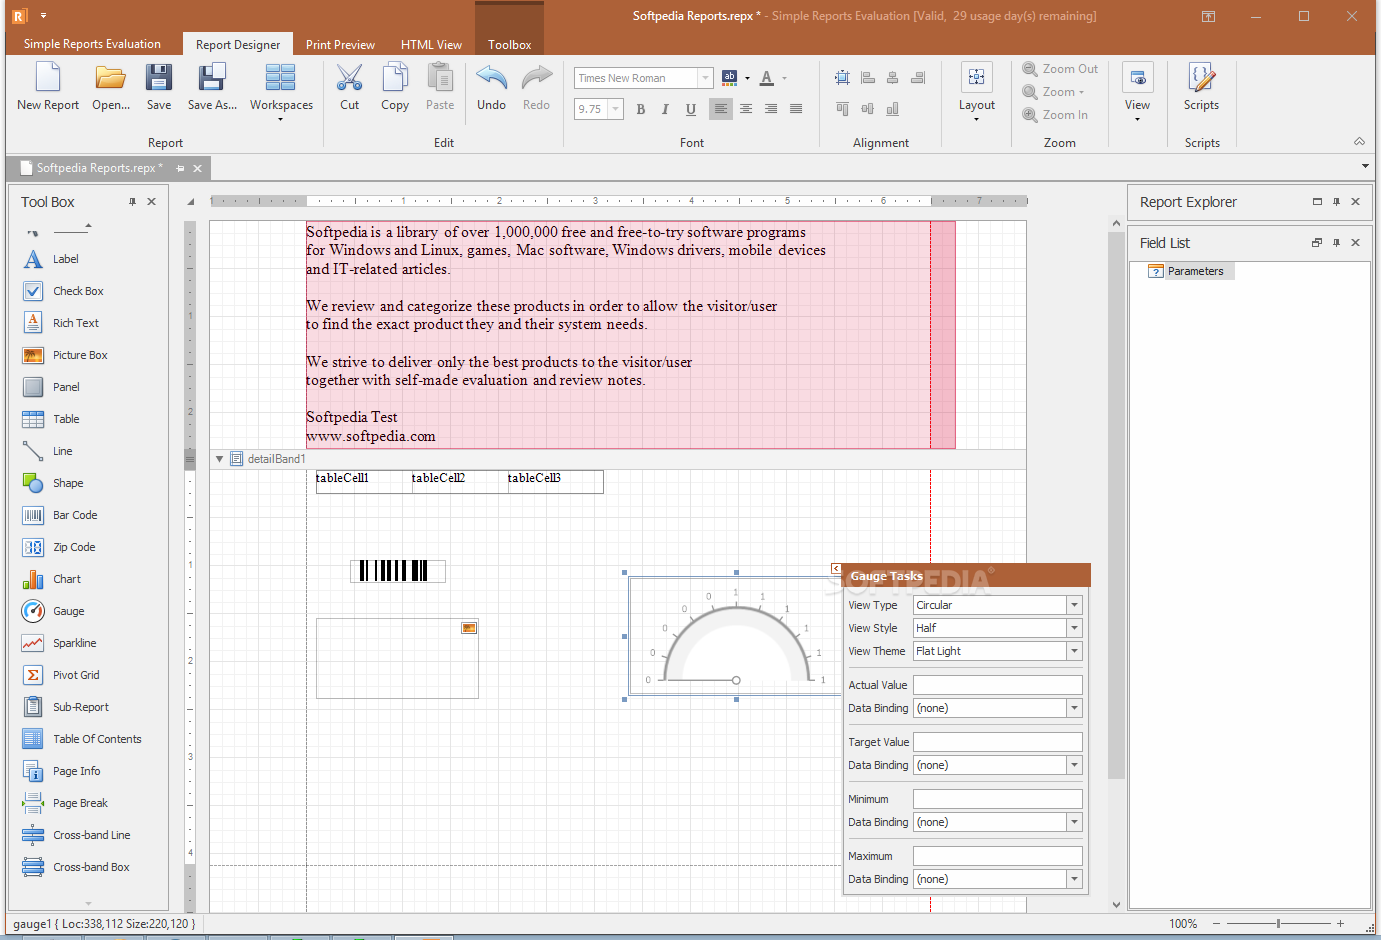Select the Page Info tool

pyautogui.click(x=61, y=771)
